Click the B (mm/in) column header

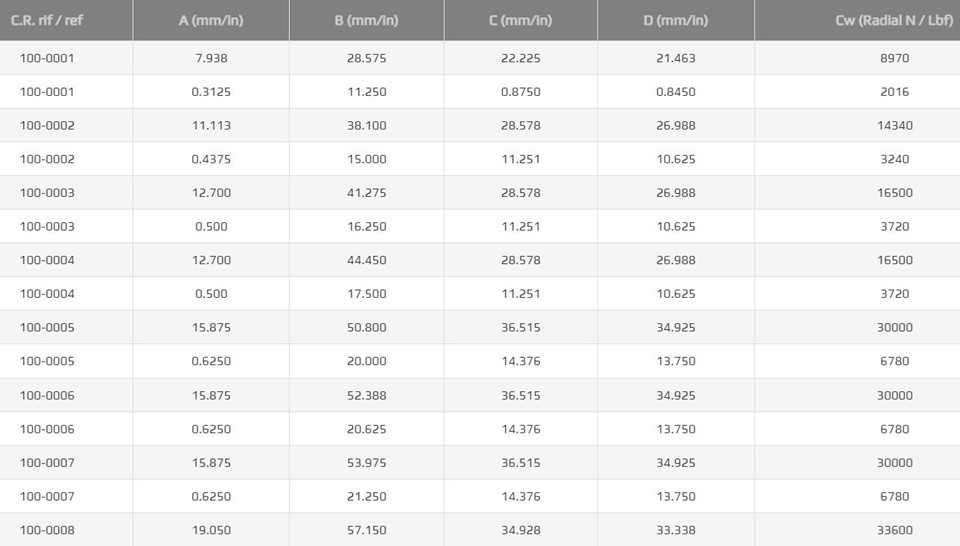click(x=367, y=20)
